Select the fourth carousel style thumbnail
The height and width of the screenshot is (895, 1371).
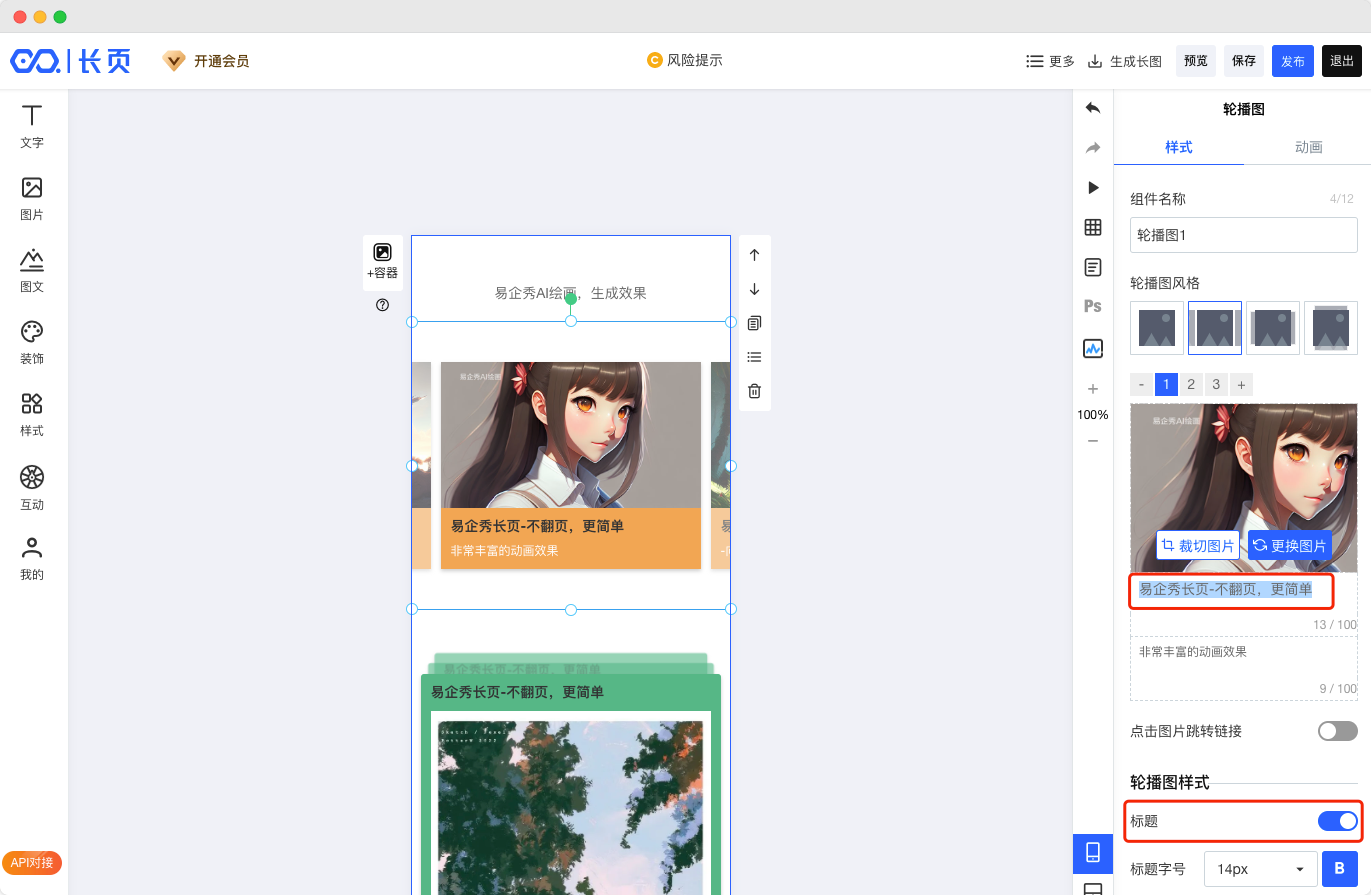1331,328
